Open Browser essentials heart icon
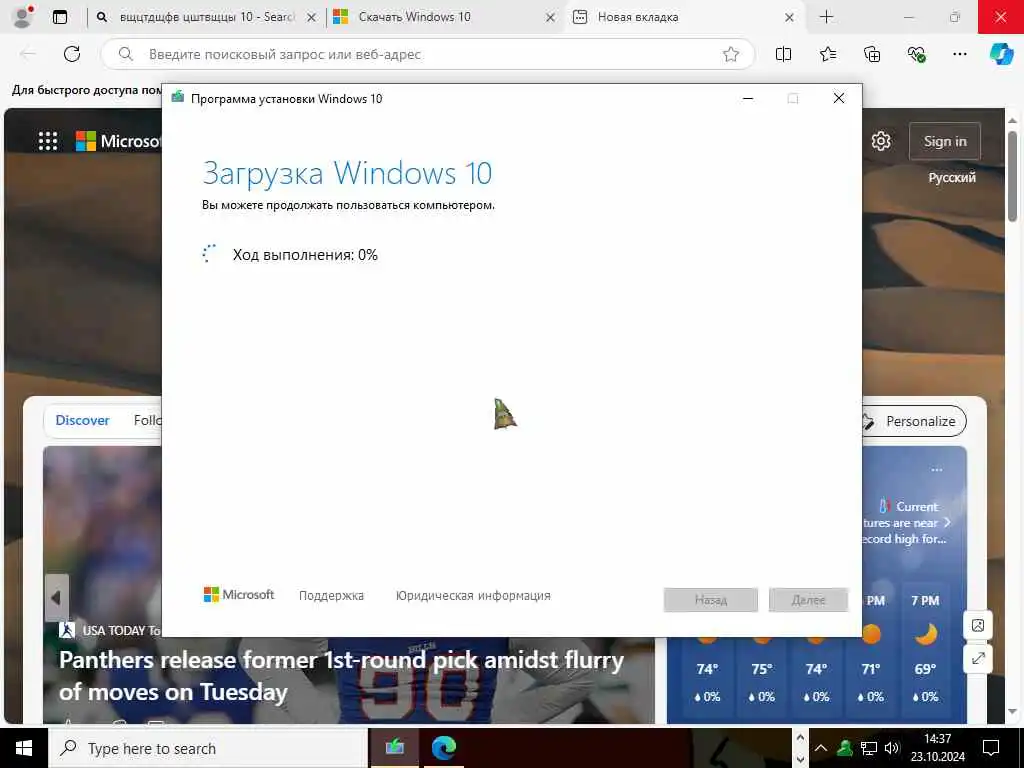1024x768 pixels. point(916,54)
